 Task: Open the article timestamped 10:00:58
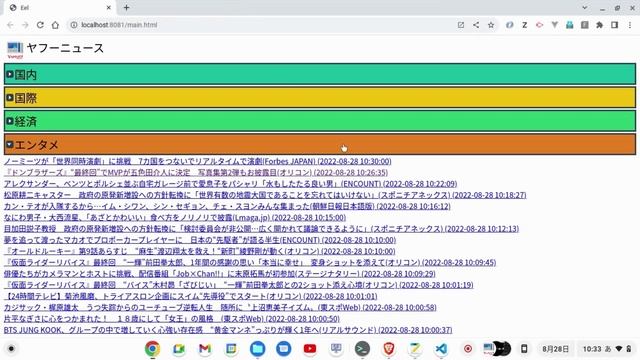pyautogui.click(x=220, y=307)
